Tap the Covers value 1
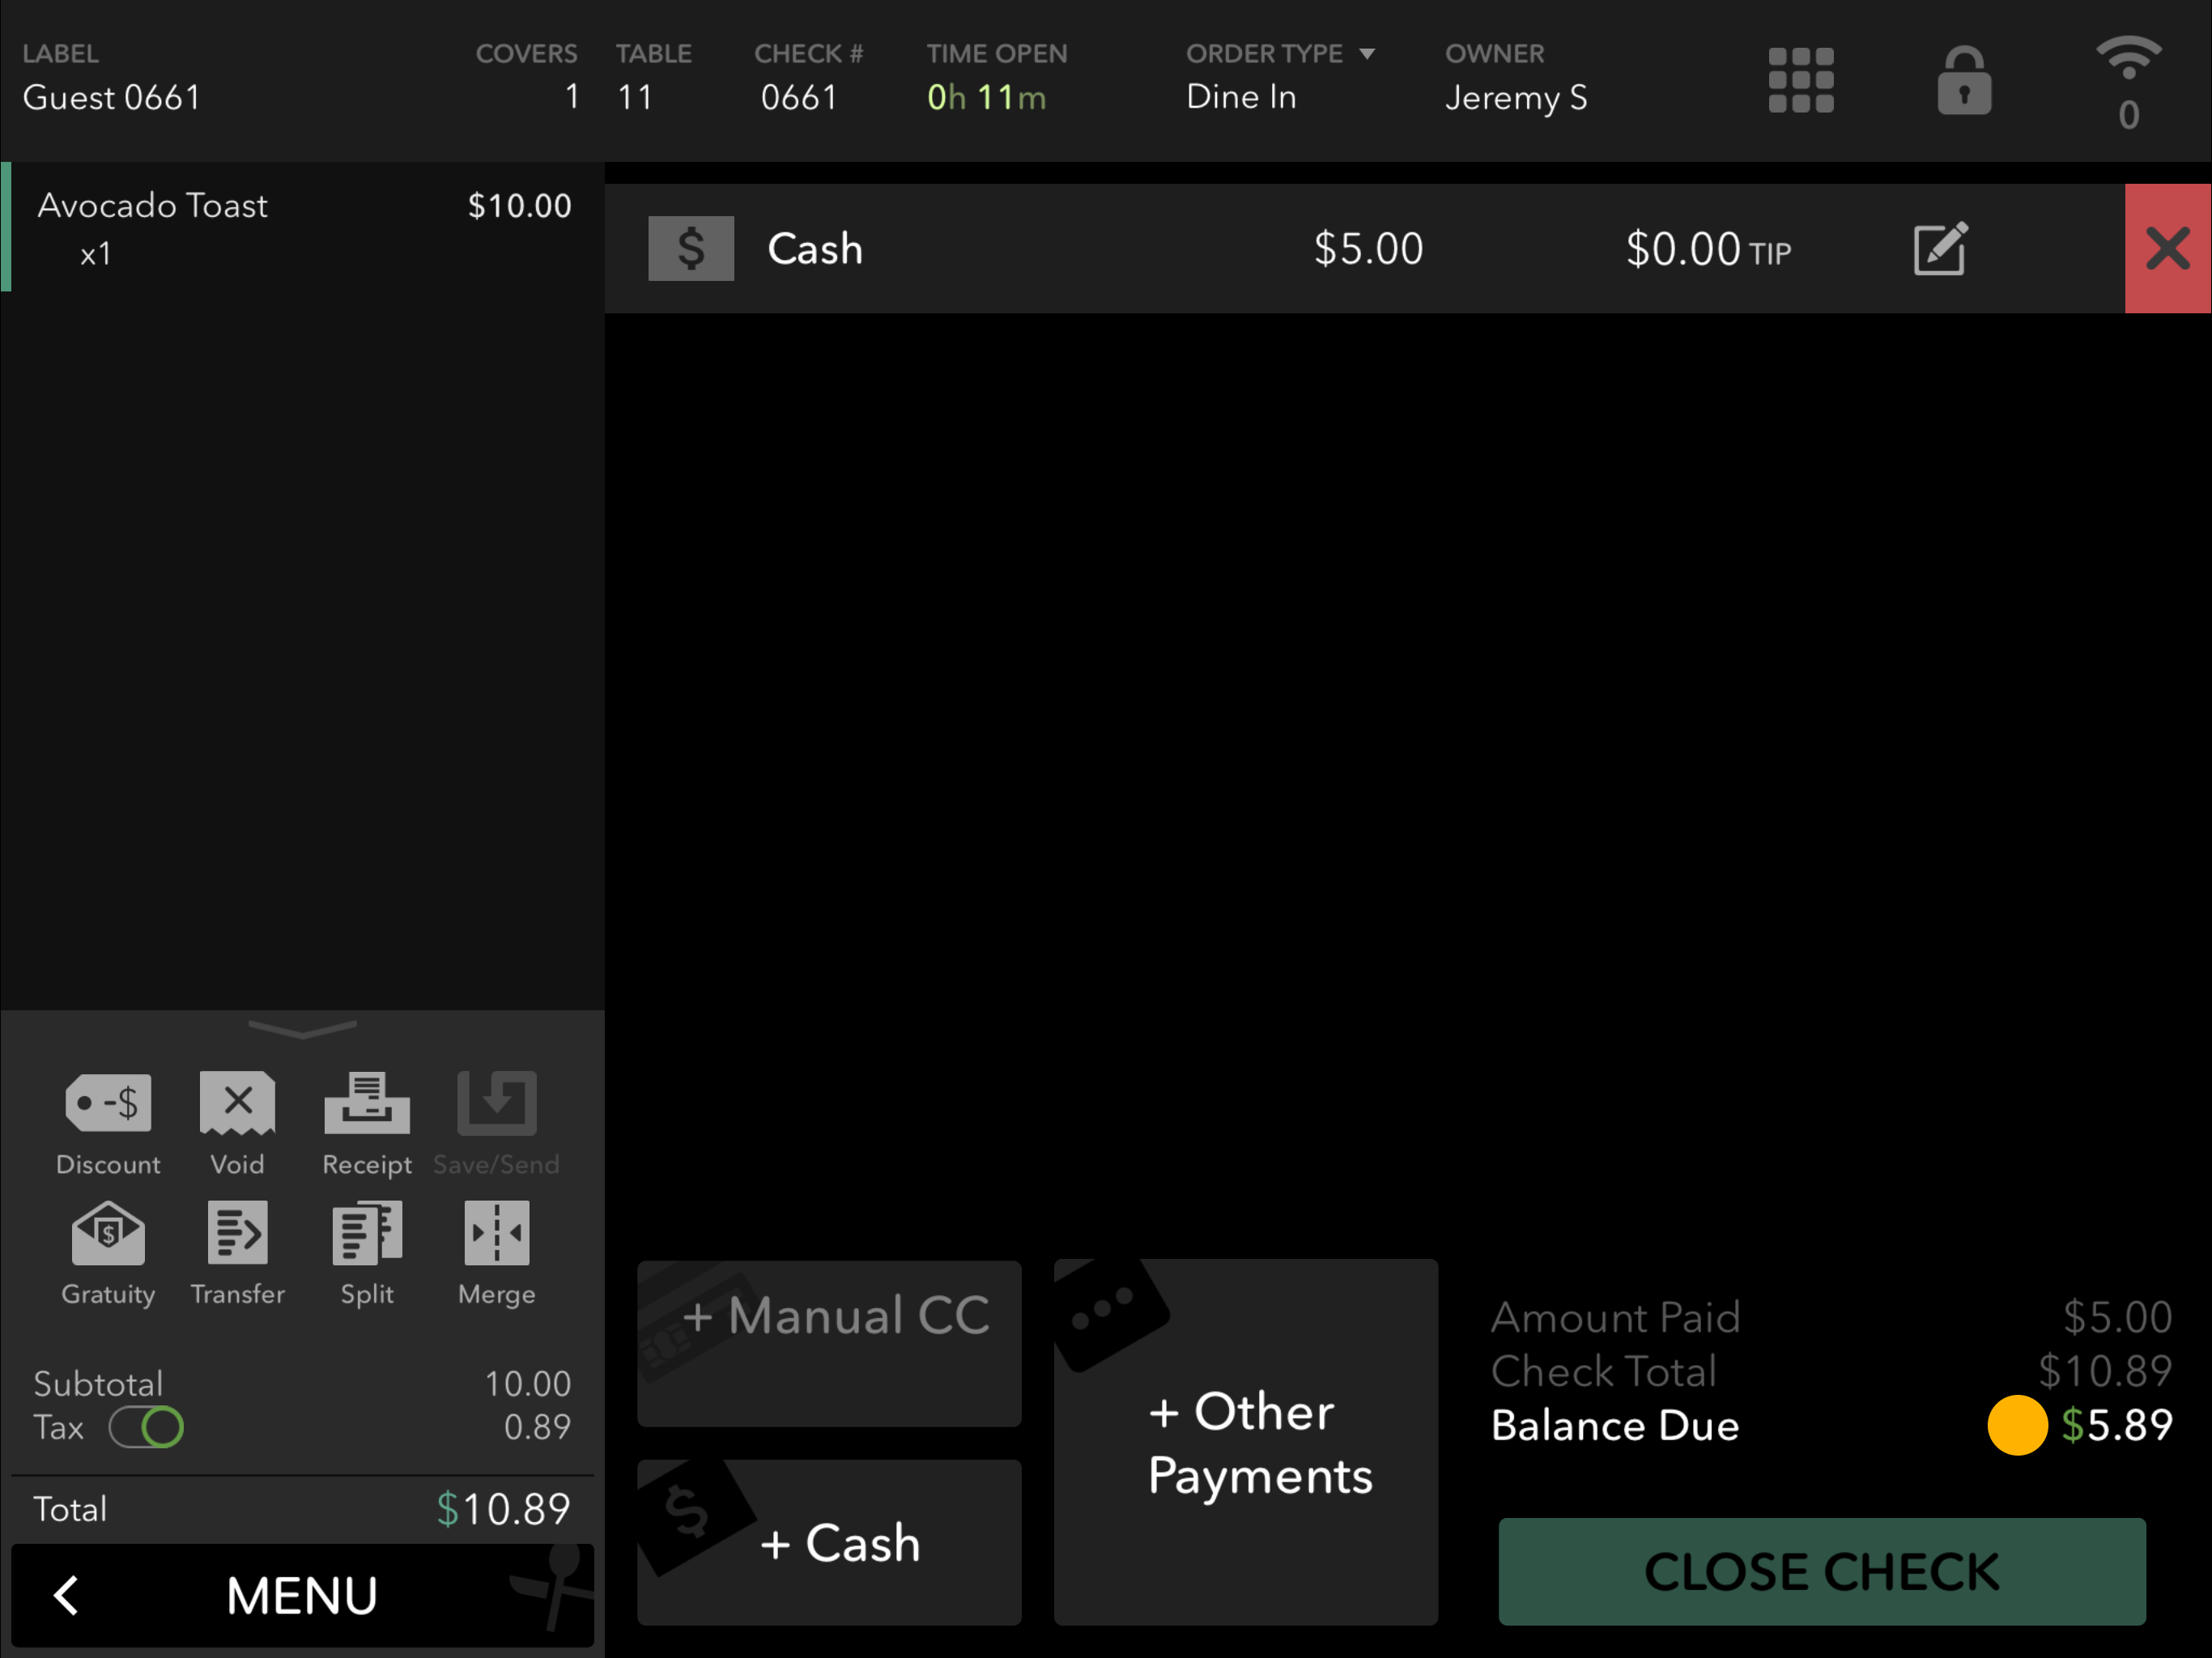Viewport: 2212px width, 1658px height. point(572,97)
